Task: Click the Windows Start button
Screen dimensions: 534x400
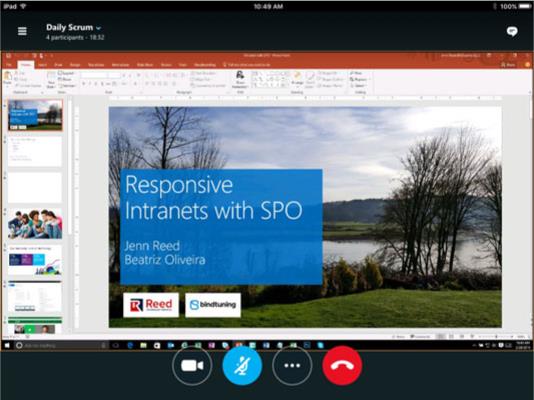Action: [7, 346]
